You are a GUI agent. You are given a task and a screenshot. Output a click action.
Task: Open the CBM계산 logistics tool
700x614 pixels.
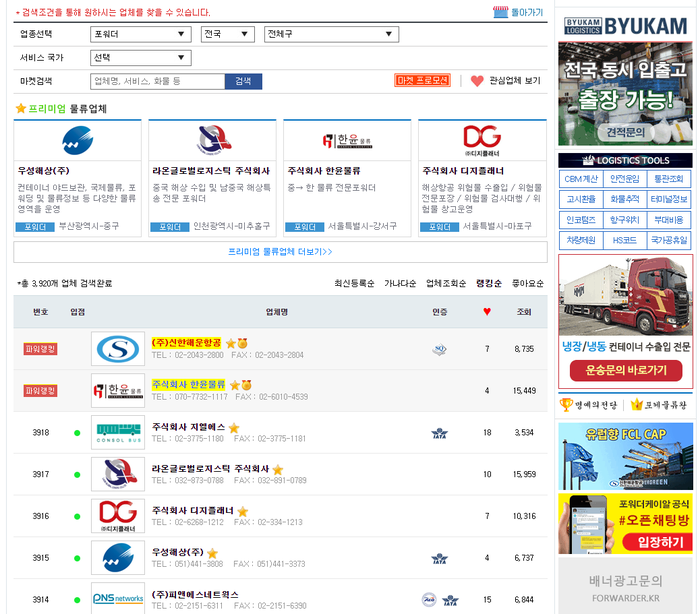(581, 179)
